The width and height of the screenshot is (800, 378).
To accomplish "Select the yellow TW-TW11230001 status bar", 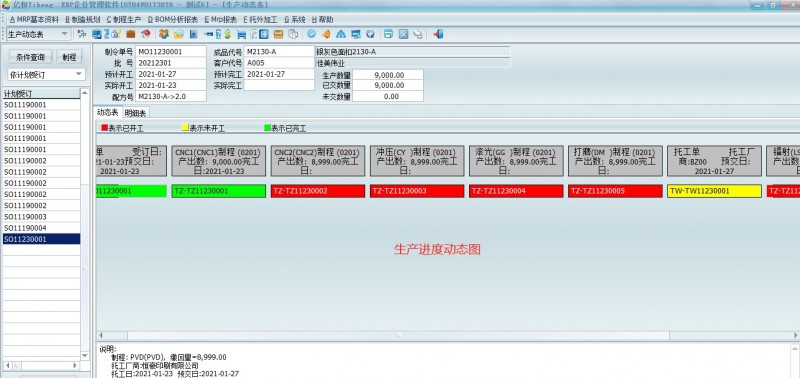I will tap(714, 191).
